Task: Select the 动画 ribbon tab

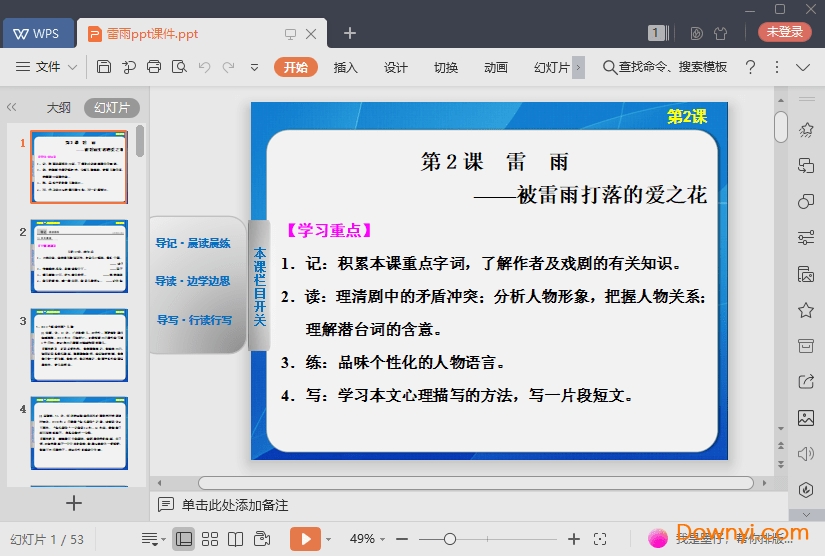Action: pos(496,67)
